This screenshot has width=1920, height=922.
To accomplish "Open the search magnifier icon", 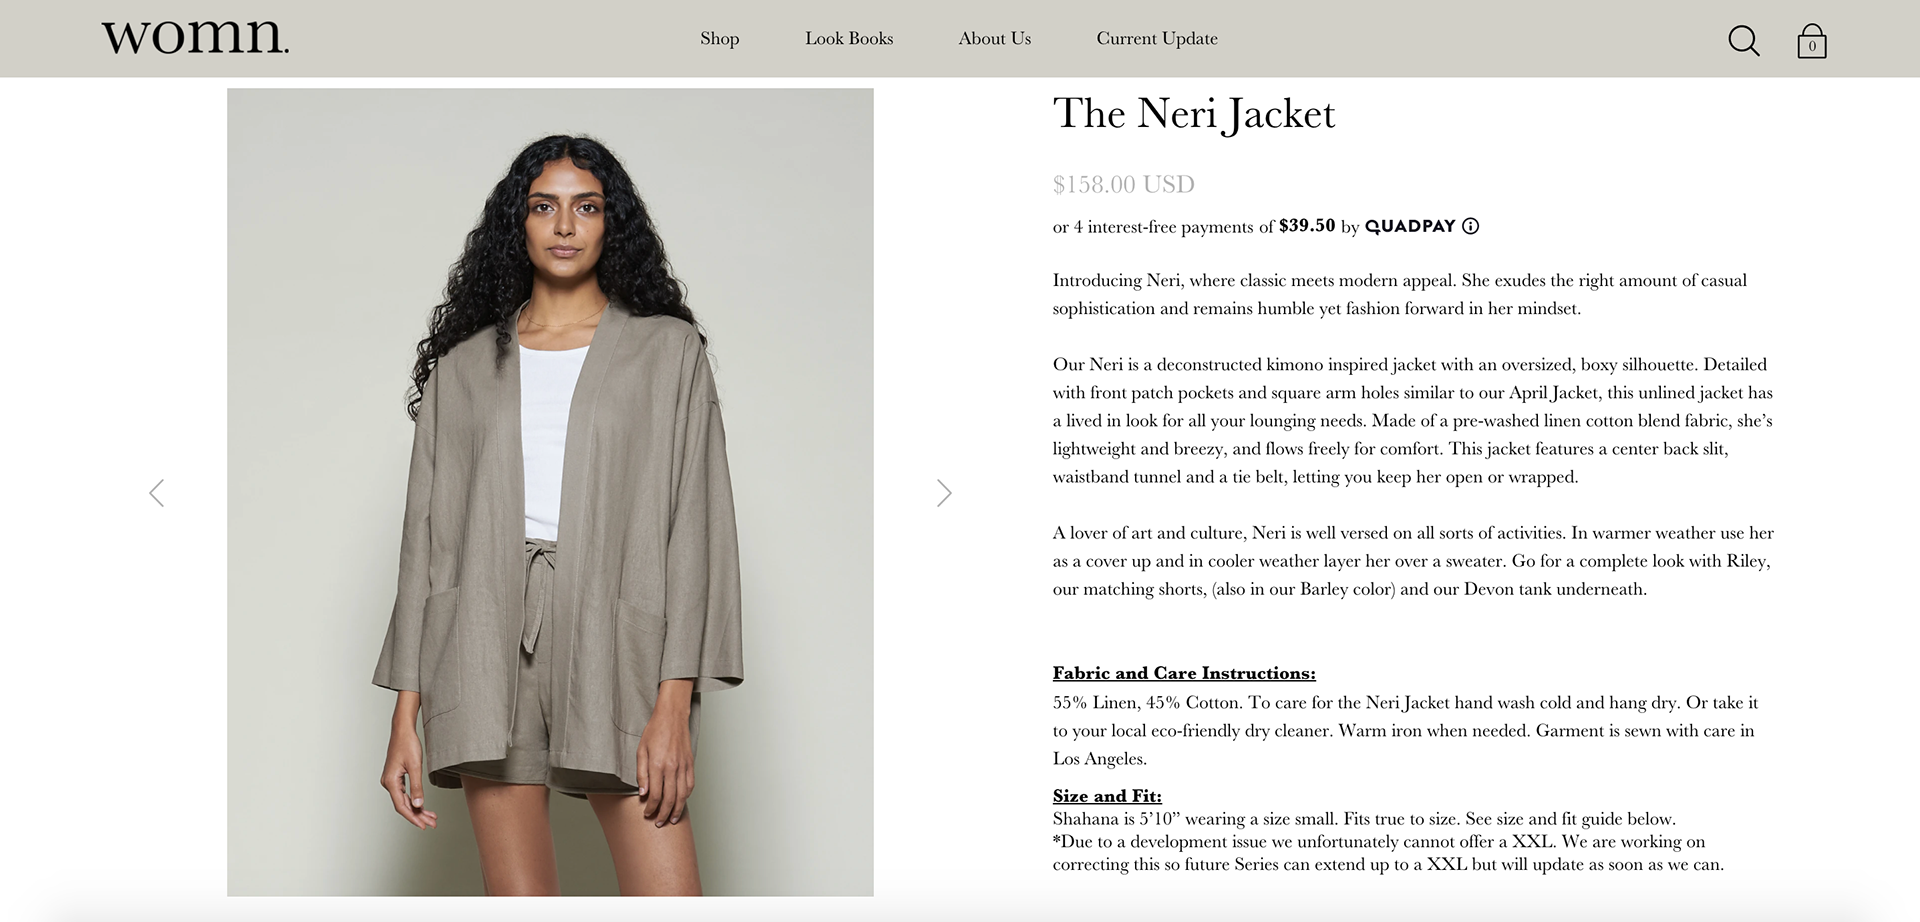I will [x=1744, y=41].
